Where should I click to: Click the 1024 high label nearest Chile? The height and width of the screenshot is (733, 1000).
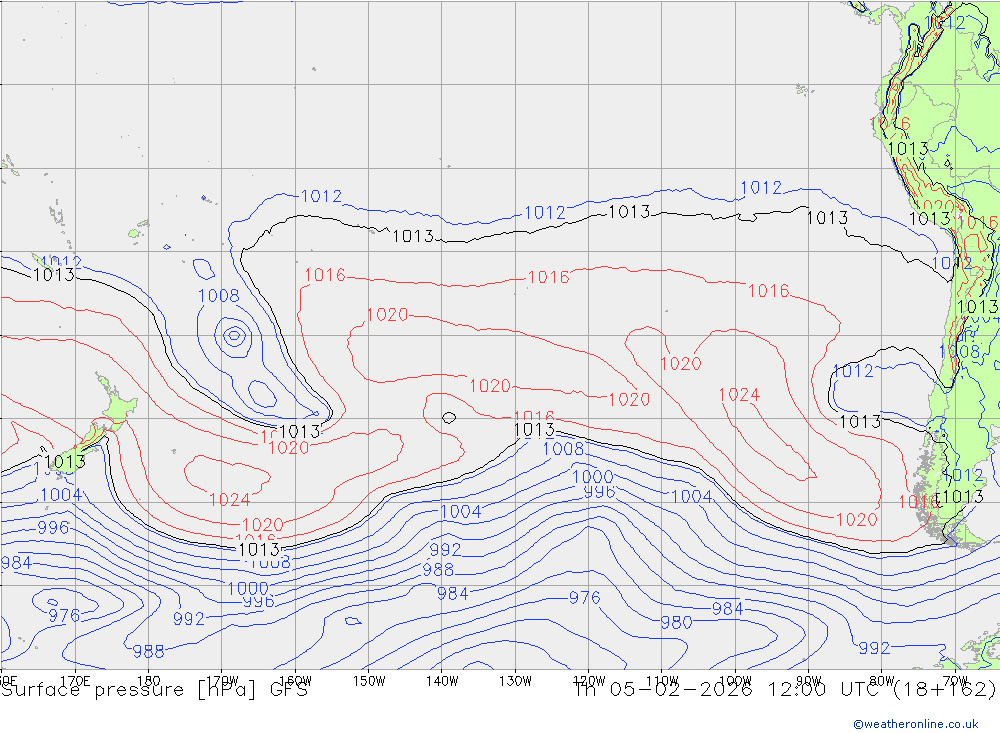pyautogui.click(x=739, y=394)
